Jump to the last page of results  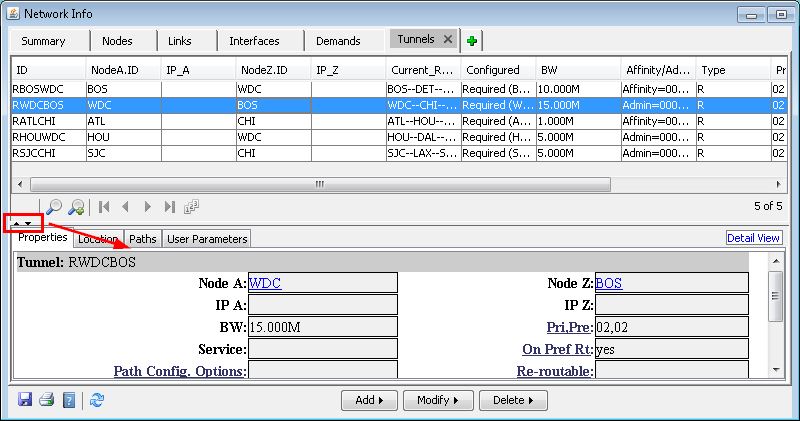[169, 207]
